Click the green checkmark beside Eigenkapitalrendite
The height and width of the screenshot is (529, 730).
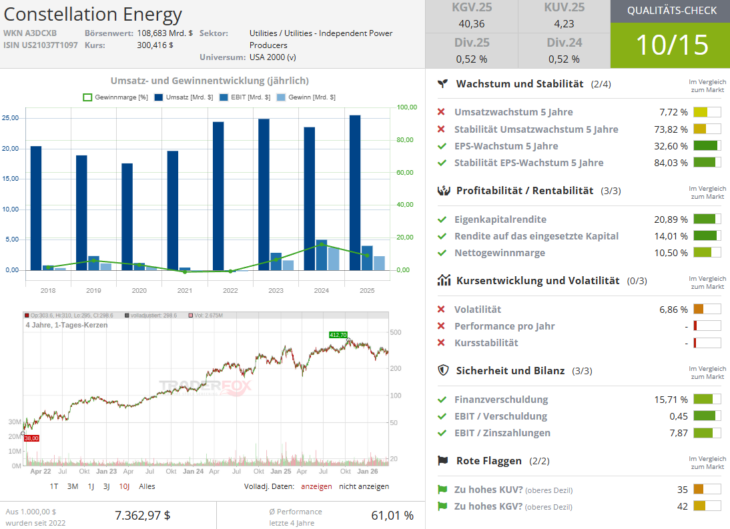pos(442,219)
